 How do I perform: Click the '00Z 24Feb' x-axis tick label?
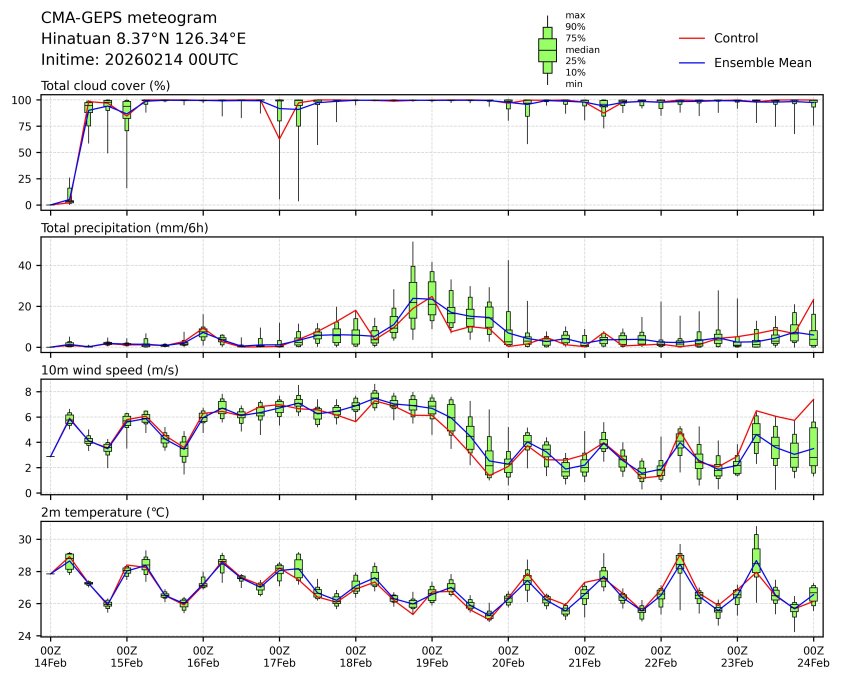pos(813,656)
